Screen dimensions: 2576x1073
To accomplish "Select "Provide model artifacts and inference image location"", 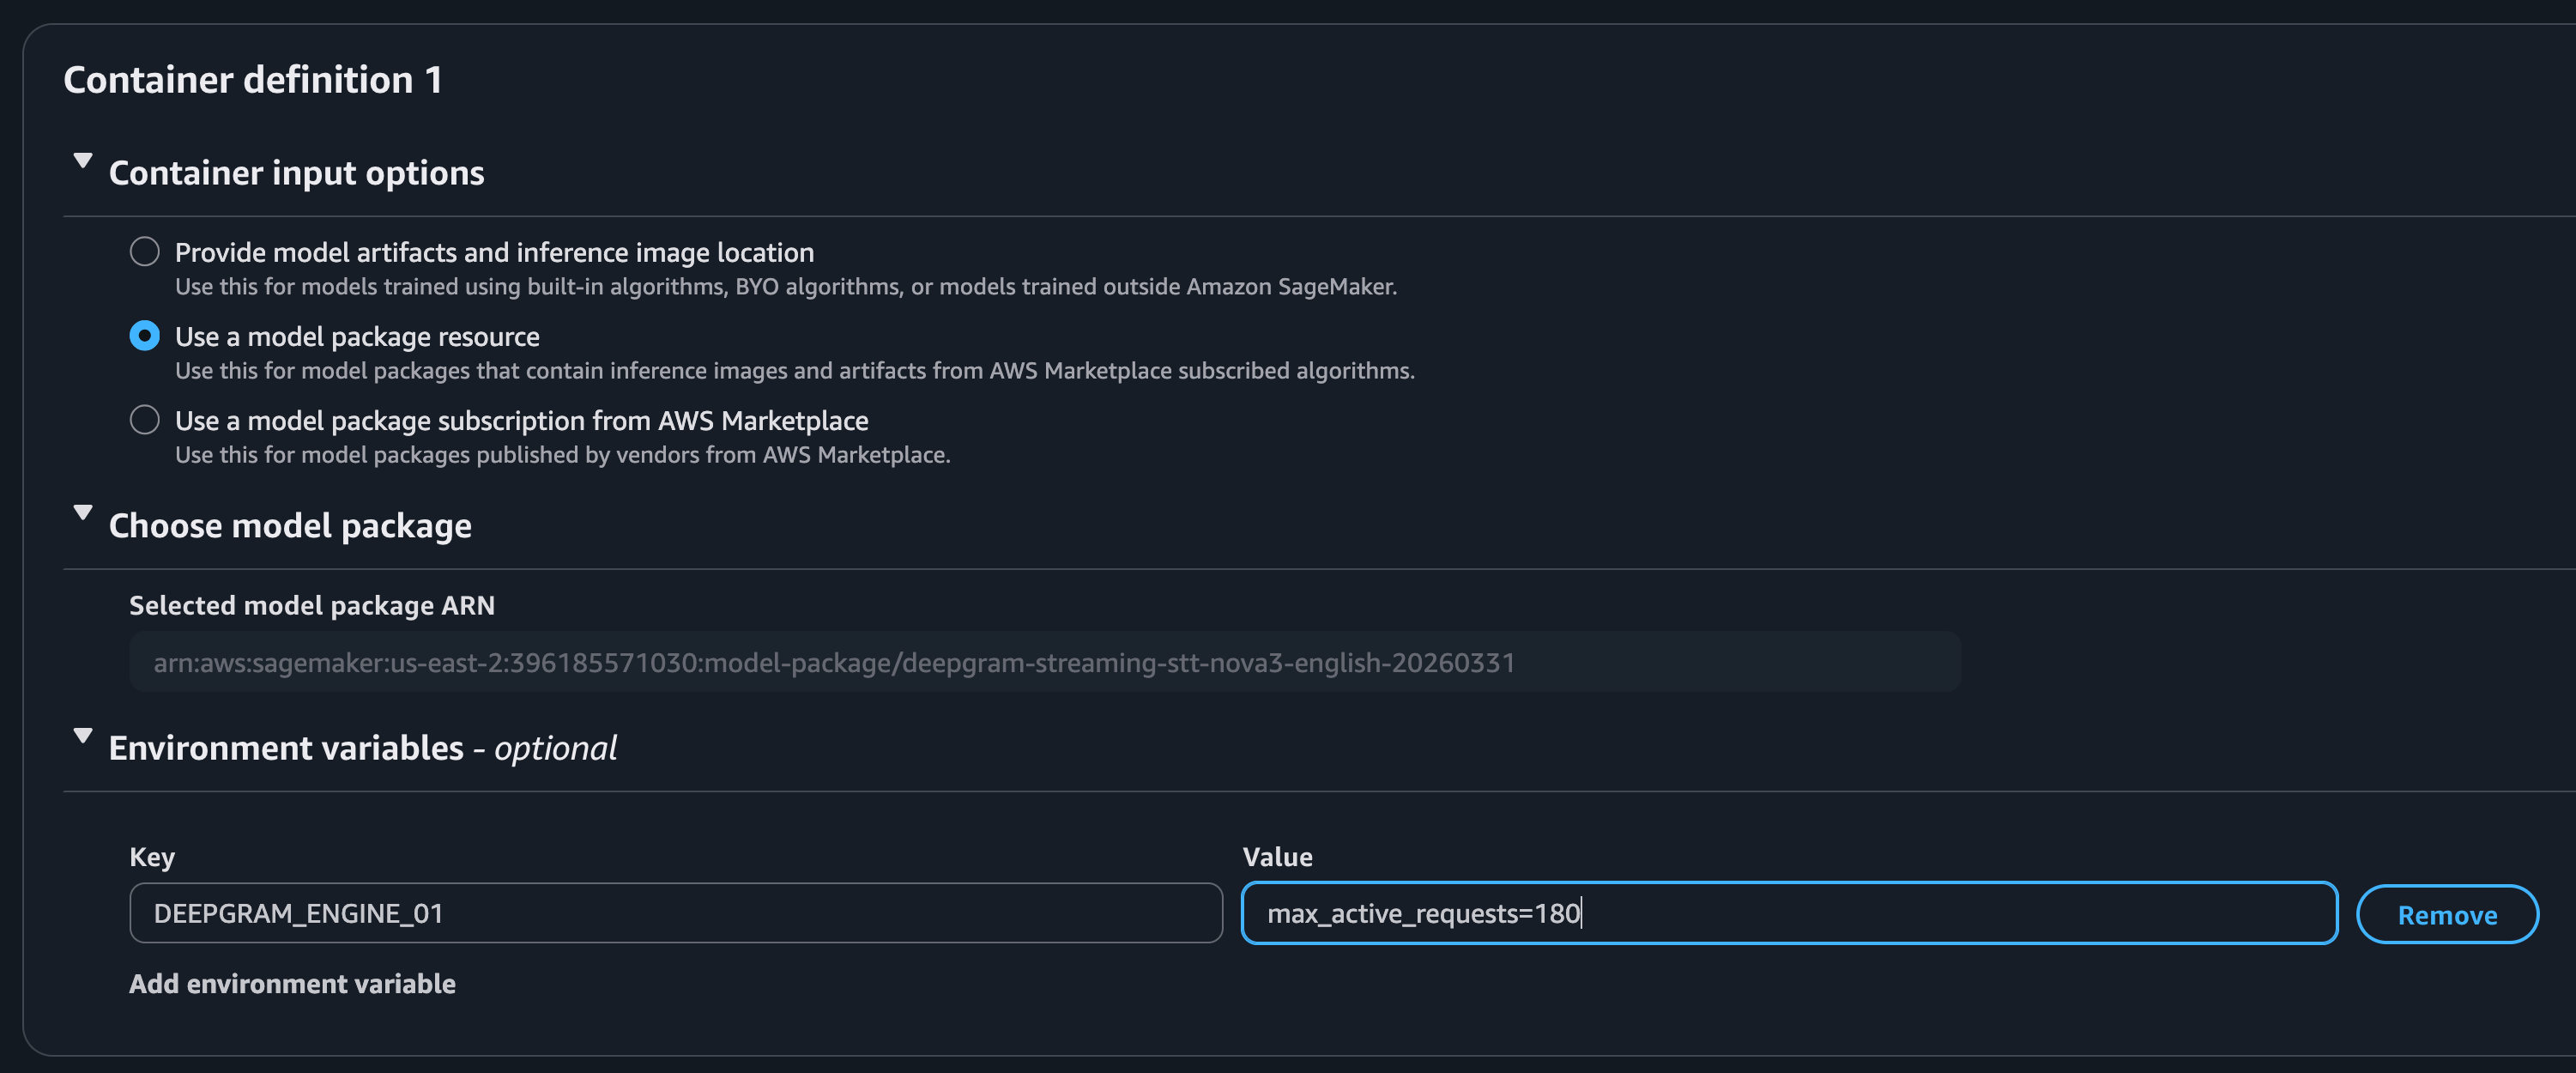I will [145, 252].
